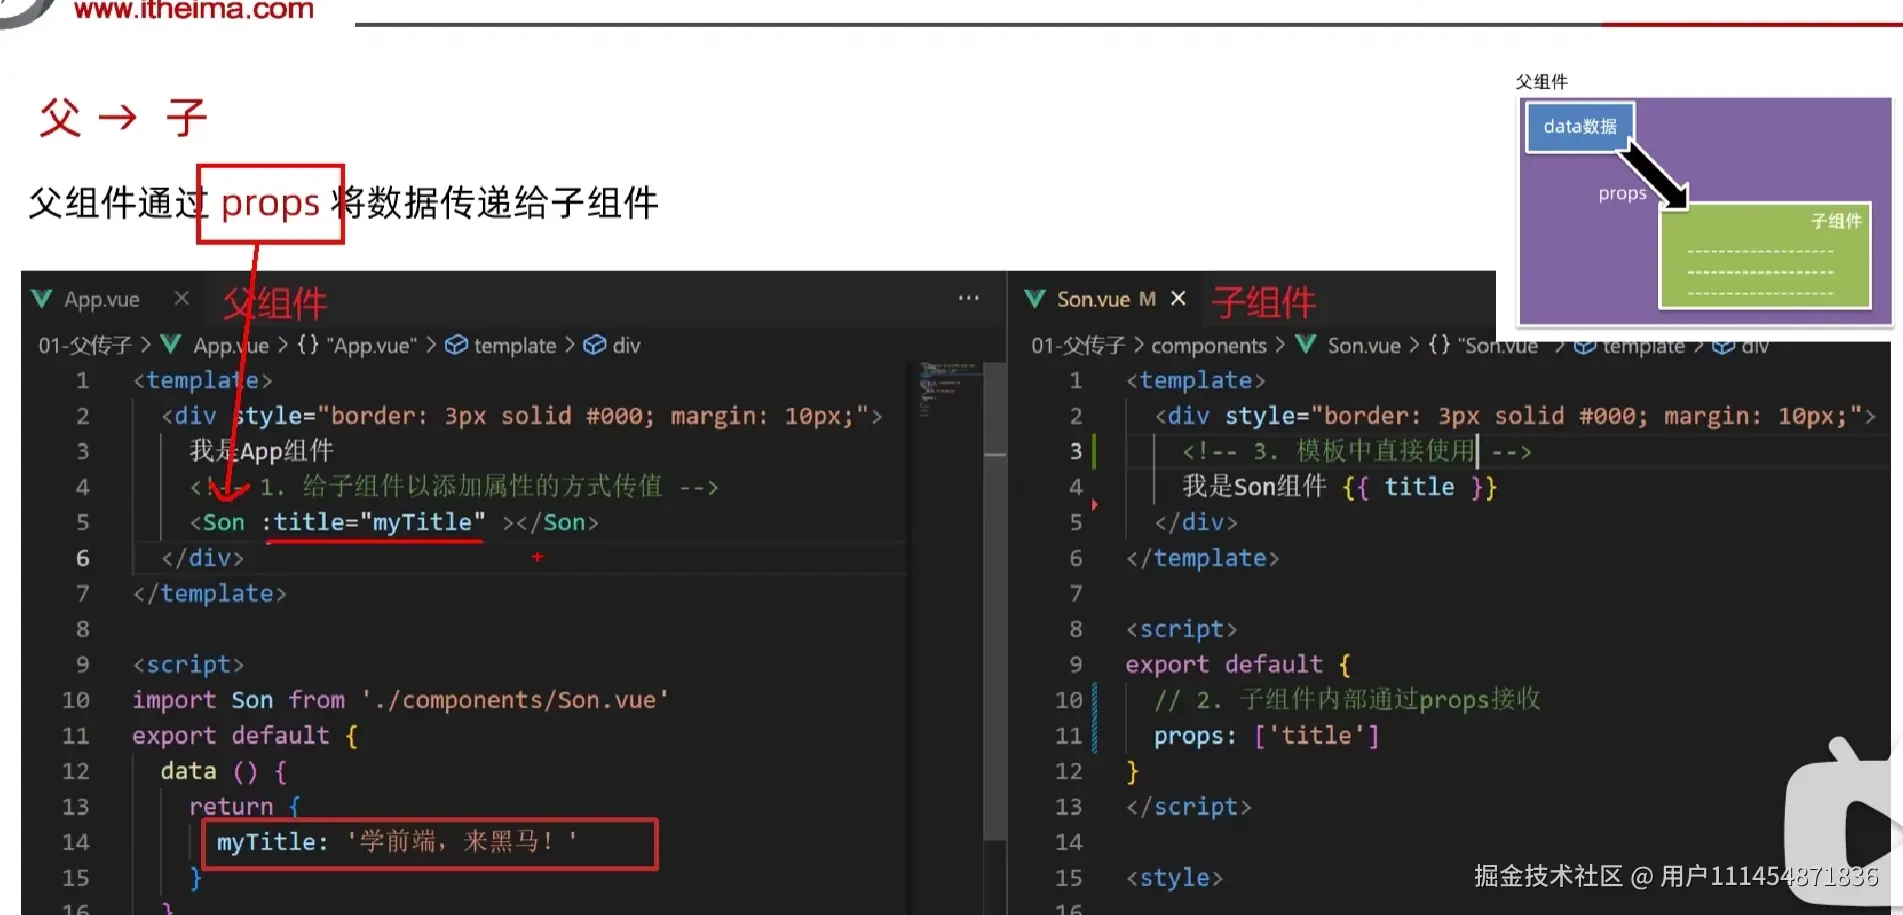Click the div style line in App.vue editor
Viewport: 1903px width, 915px height.
(x=522, y=416)
